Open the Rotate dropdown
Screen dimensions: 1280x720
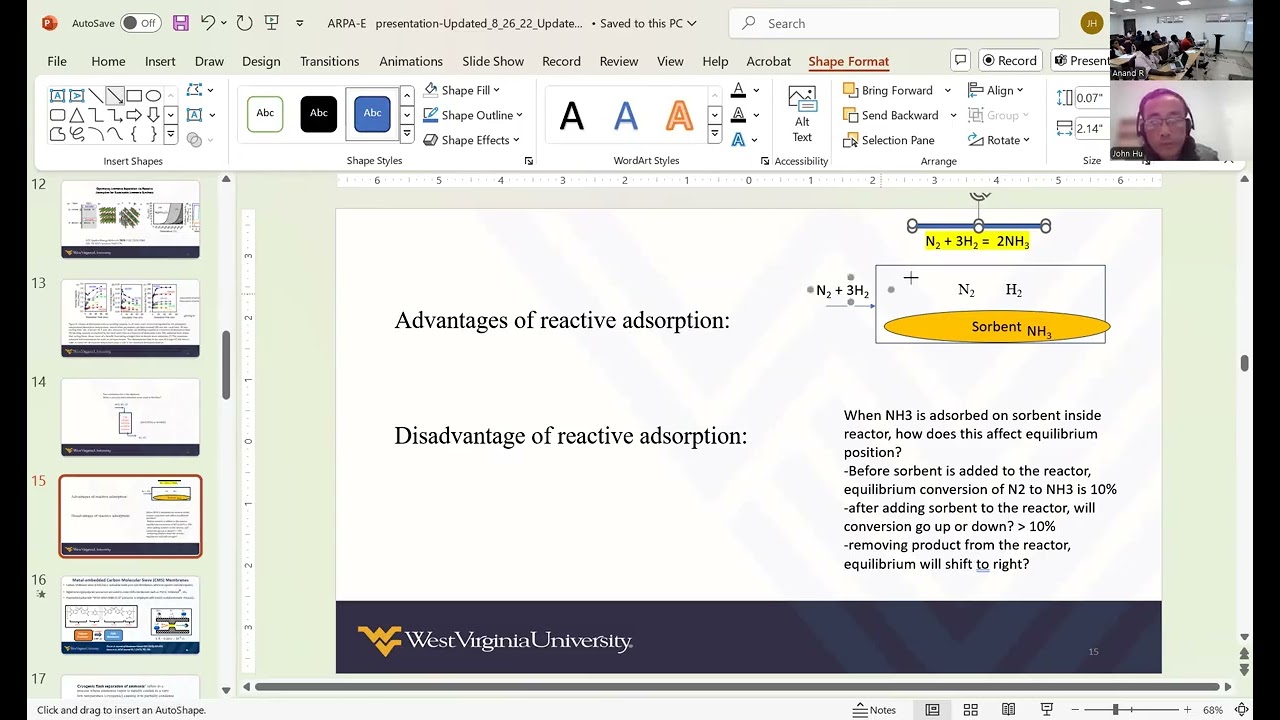pos(1000,140)
